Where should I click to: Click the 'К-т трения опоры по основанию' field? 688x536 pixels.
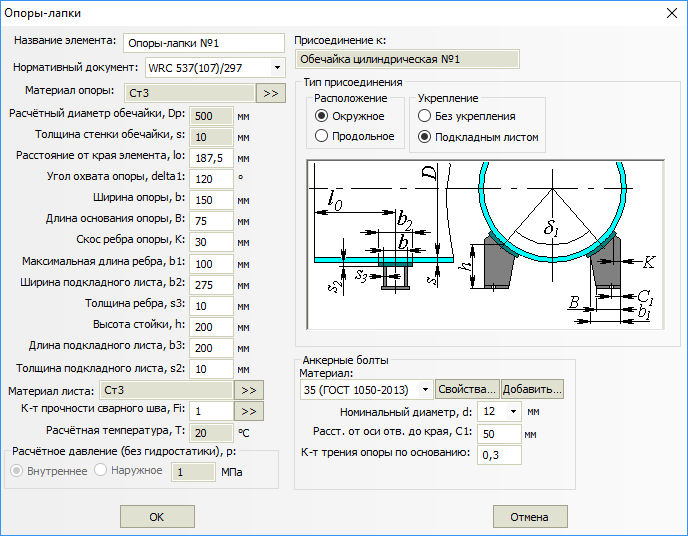[499, 455]
